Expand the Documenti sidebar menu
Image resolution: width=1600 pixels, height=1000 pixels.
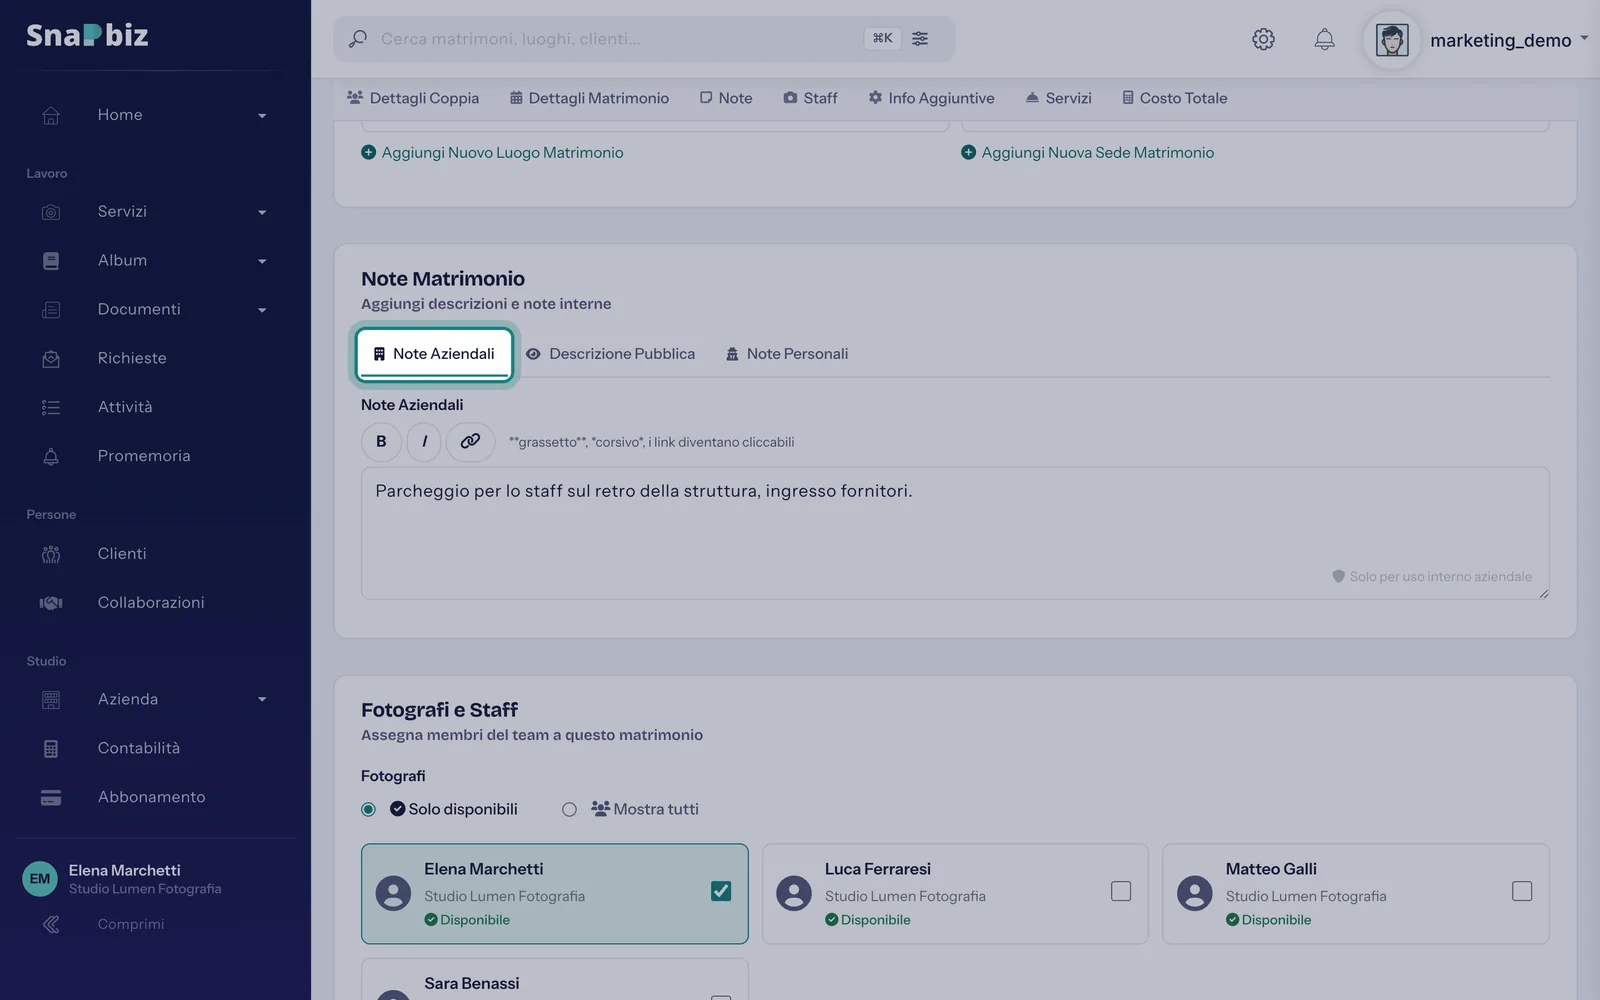pos(262,310)
